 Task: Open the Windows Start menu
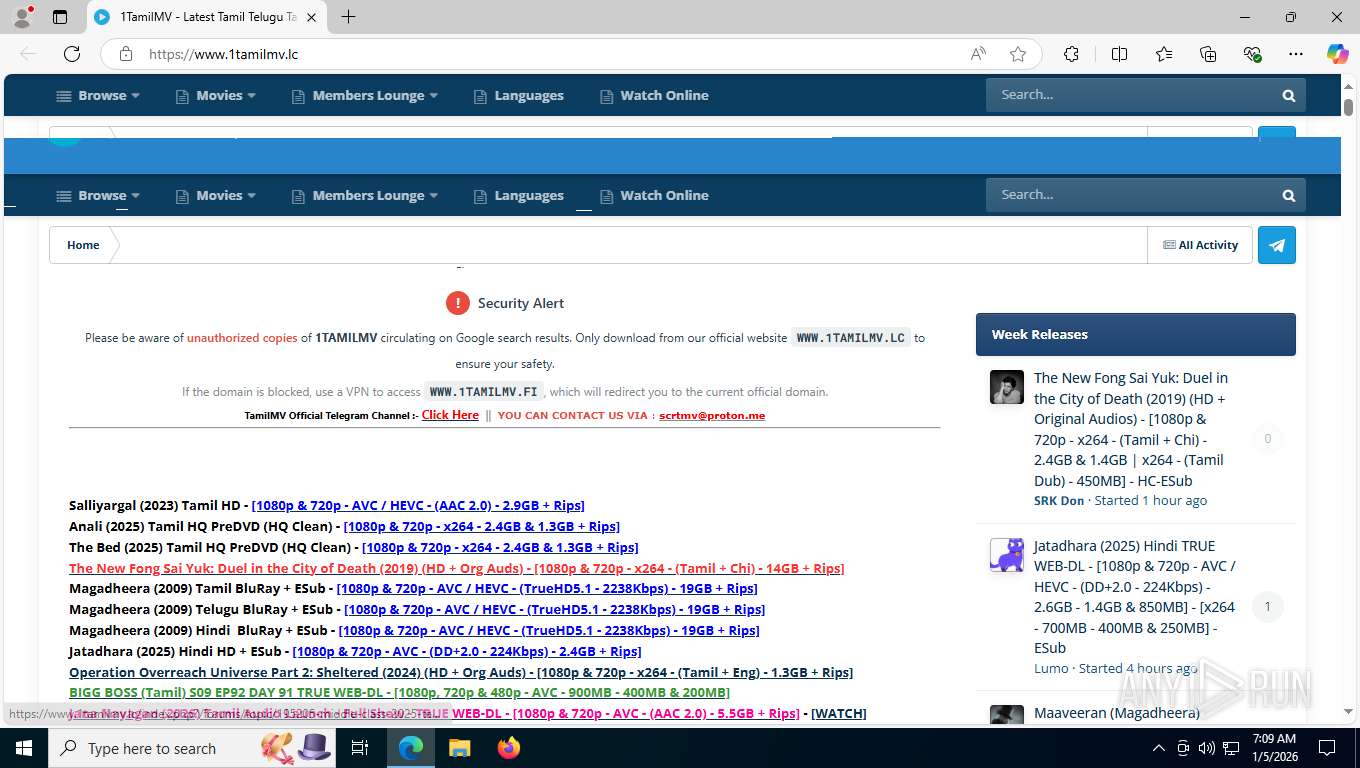23,748
